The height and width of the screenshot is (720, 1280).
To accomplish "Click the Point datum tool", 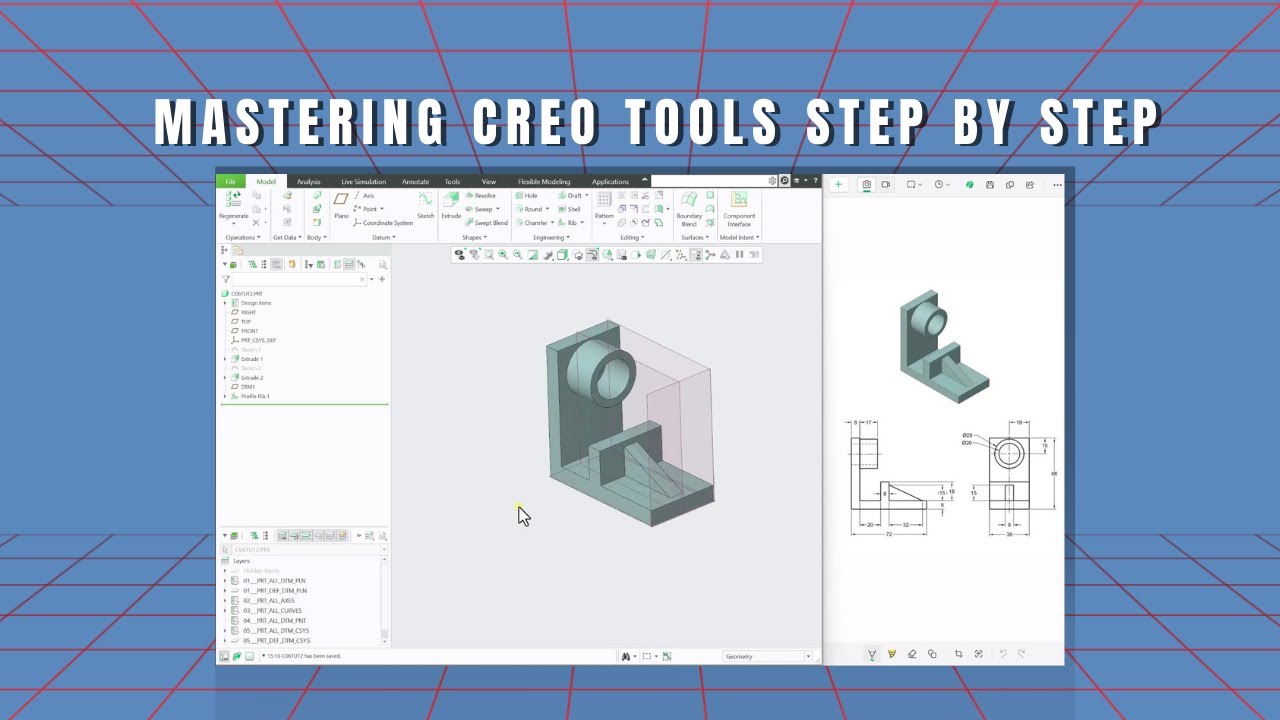I will 366,209.
